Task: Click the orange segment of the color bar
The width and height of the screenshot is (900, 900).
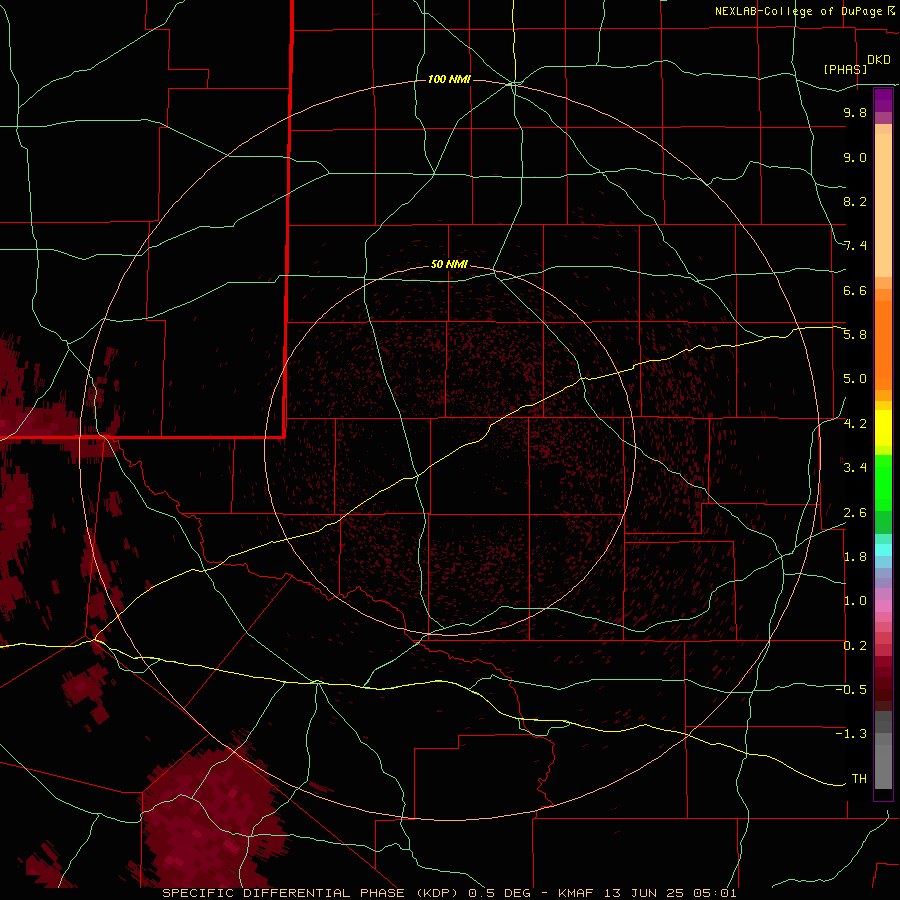Action: click(x=883, y=344)
